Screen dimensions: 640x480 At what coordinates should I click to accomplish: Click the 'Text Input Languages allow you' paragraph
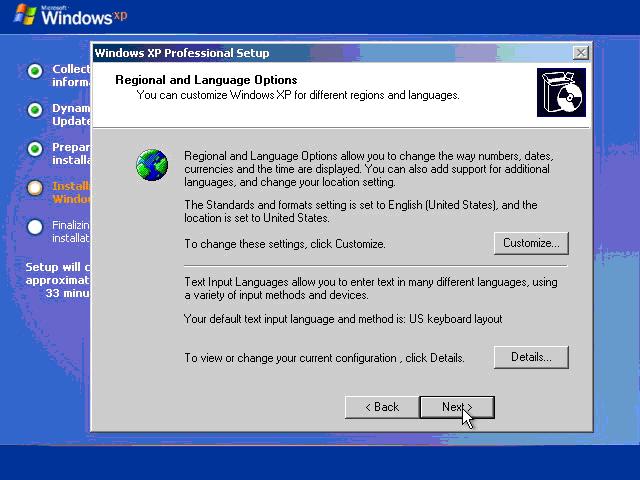coord(371,288)
